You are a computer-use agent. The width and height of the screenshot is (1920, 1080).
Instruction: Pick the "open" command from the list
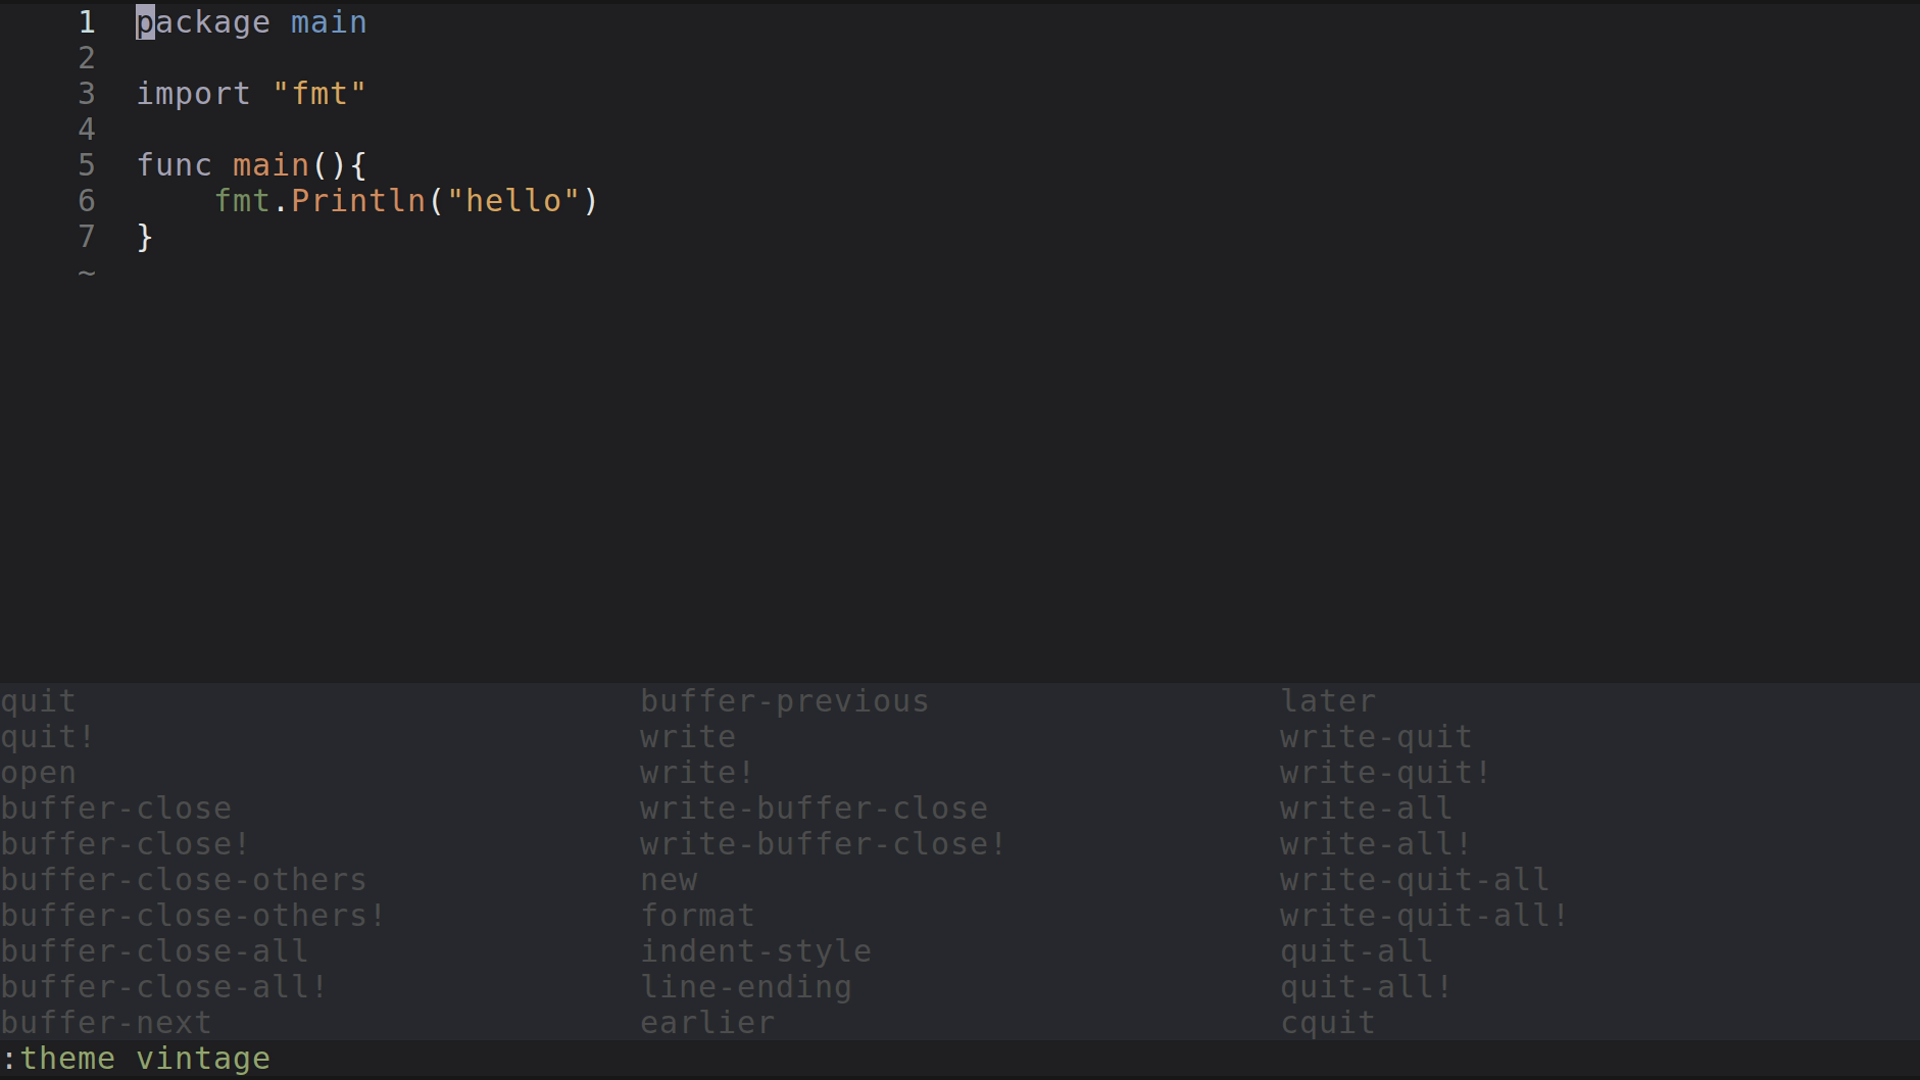(38, 773)
